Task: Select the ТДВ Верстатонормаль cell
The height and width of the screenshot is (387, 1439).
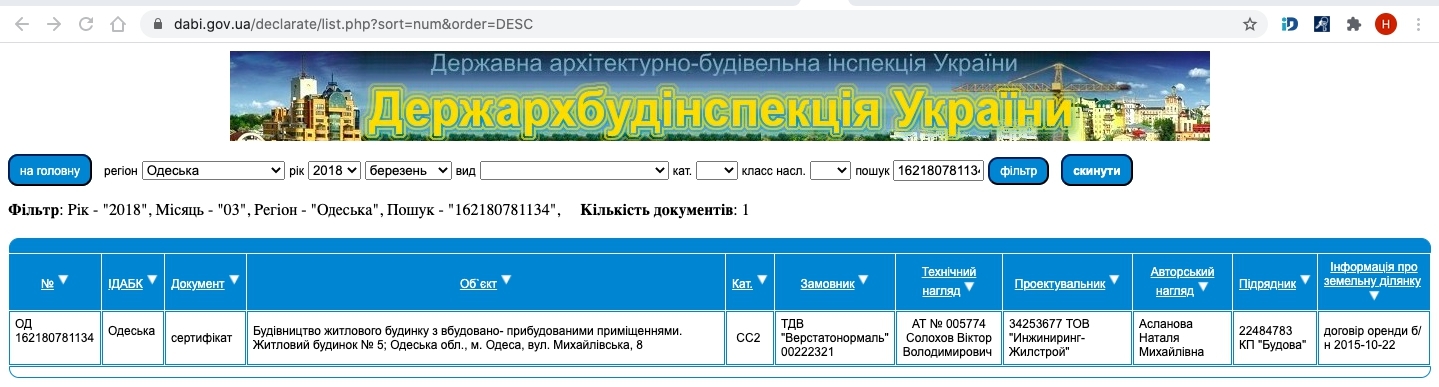Action: tap(835, 338)
